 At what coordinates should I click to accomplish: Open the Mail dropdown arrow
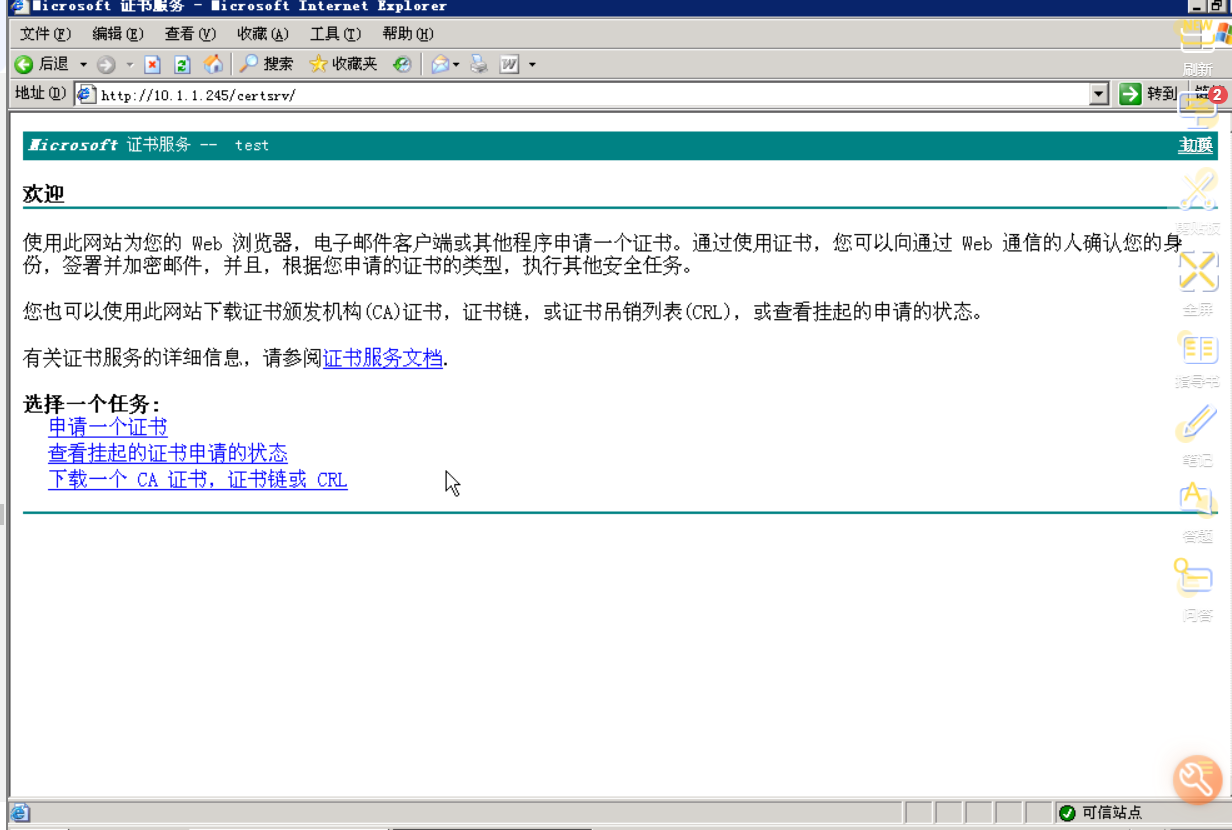tap(456, 65)
